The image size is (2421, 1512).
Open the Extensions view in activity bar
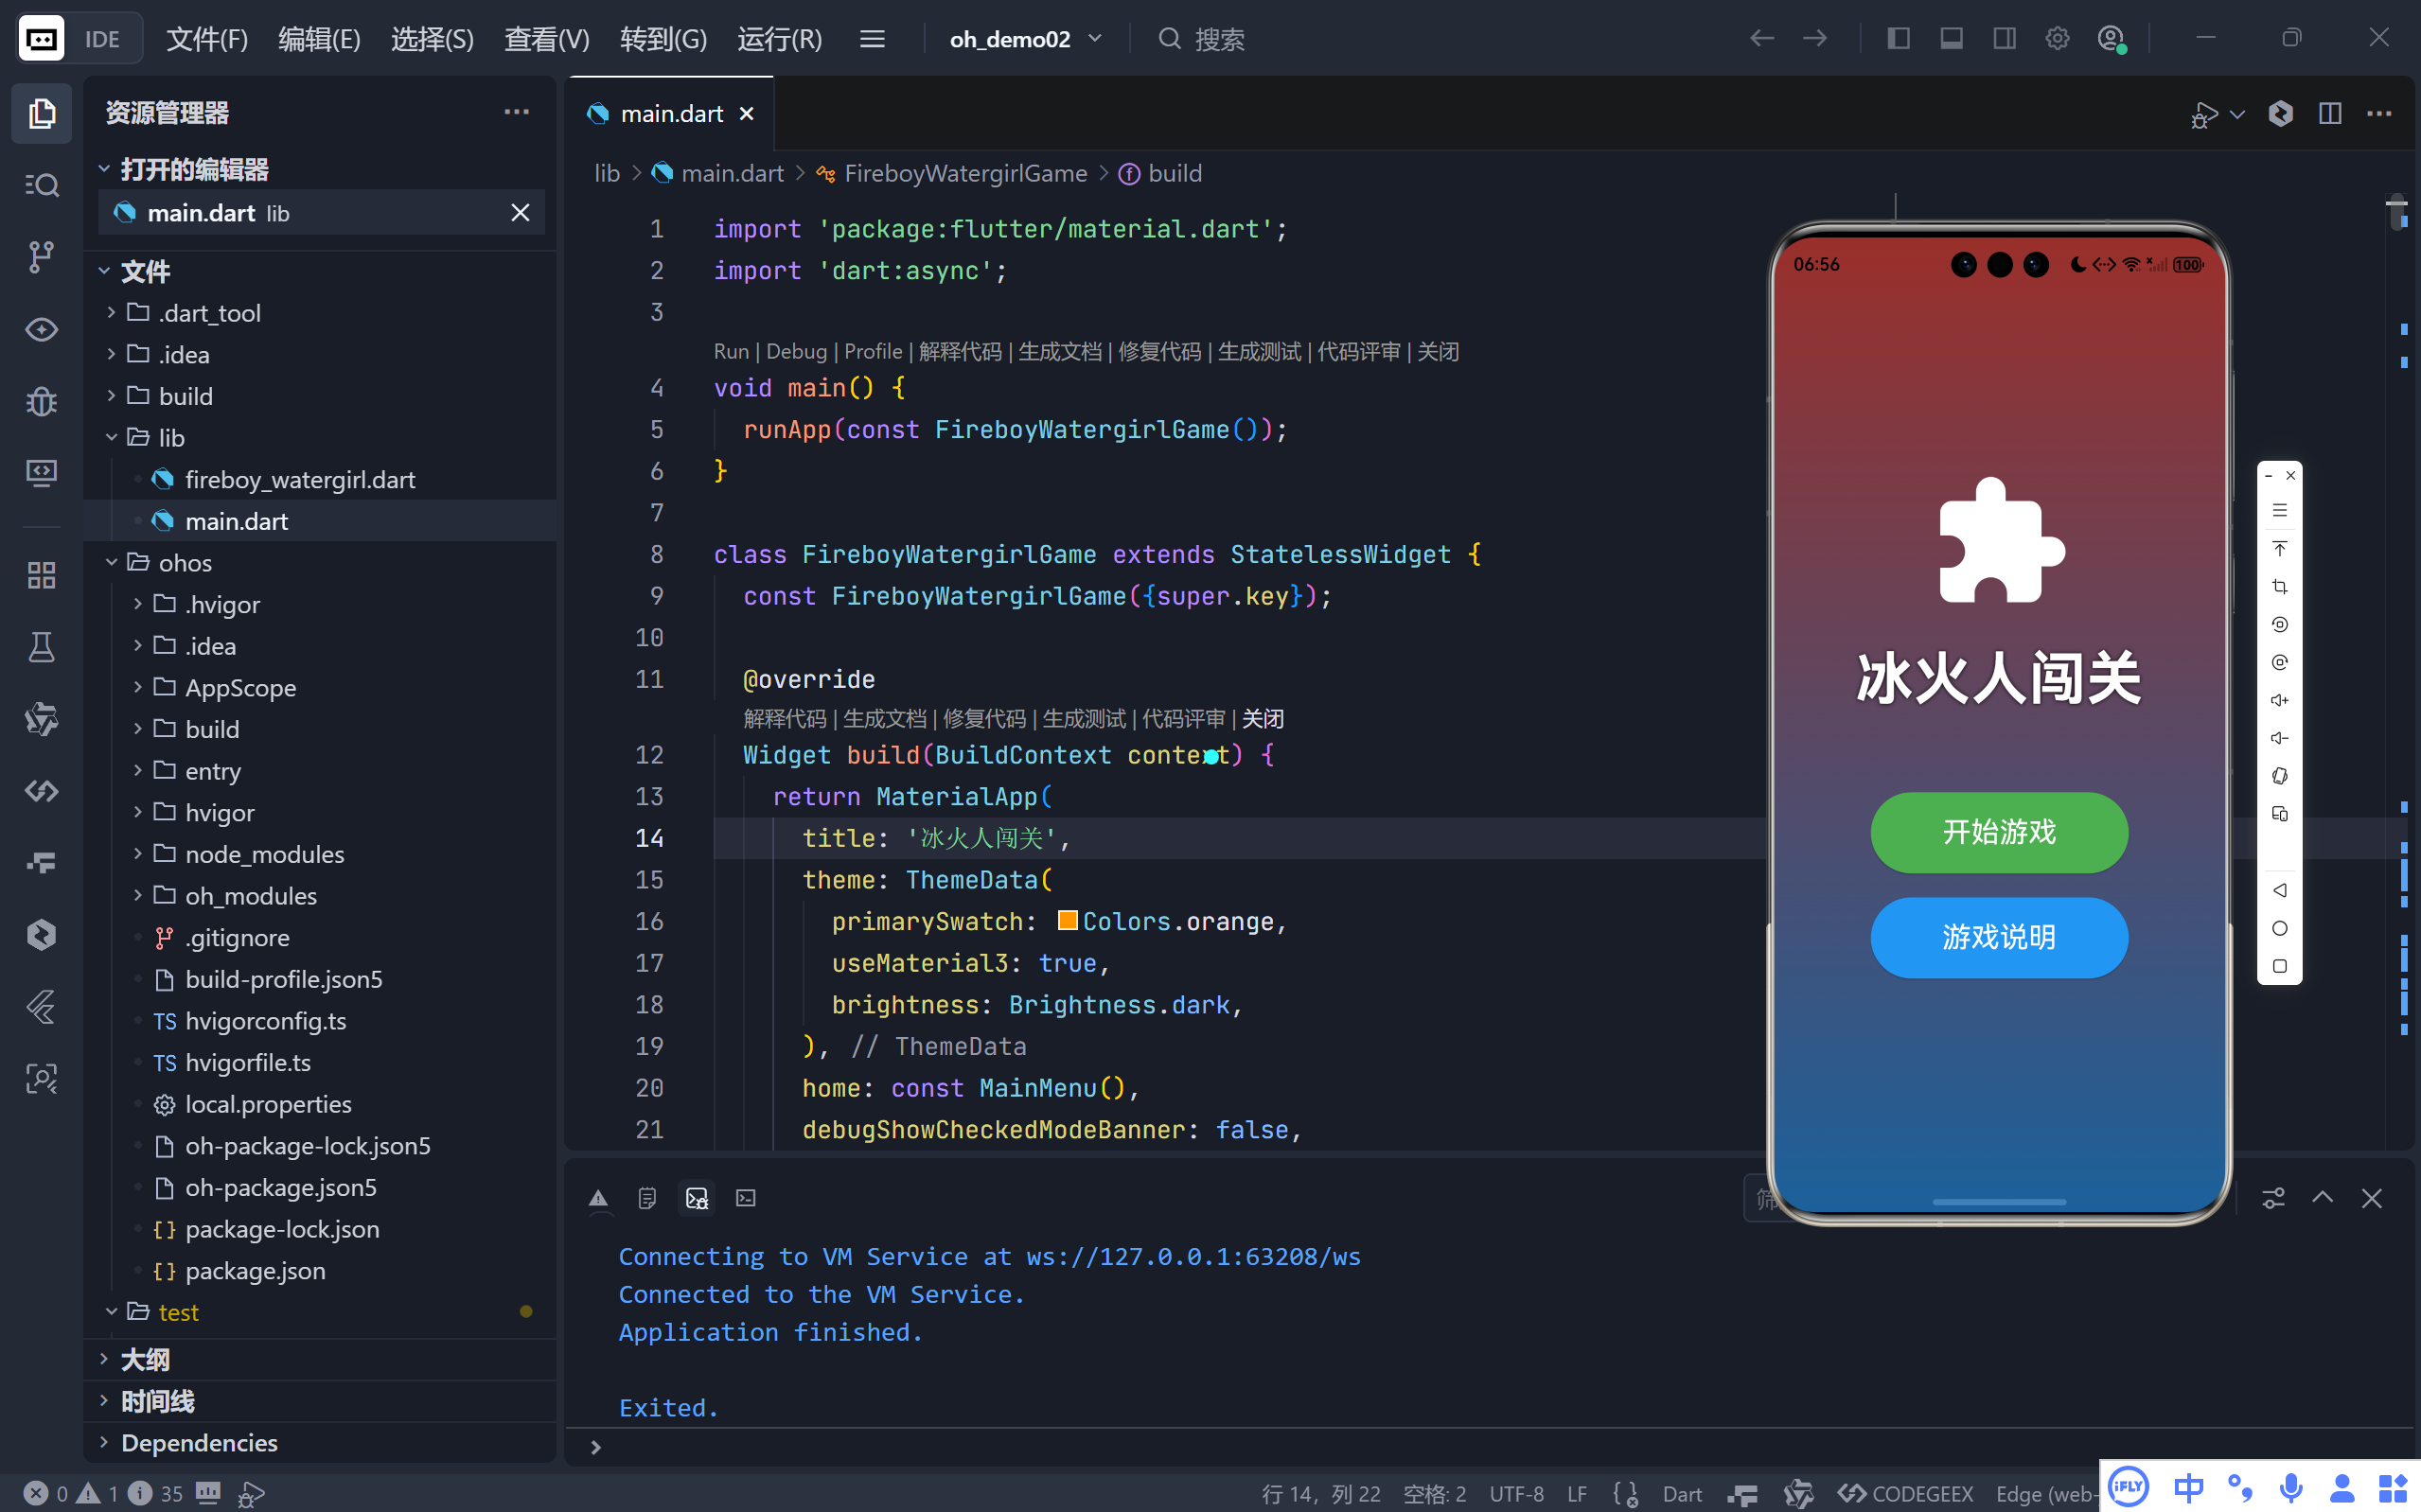[x=41, y=575]
